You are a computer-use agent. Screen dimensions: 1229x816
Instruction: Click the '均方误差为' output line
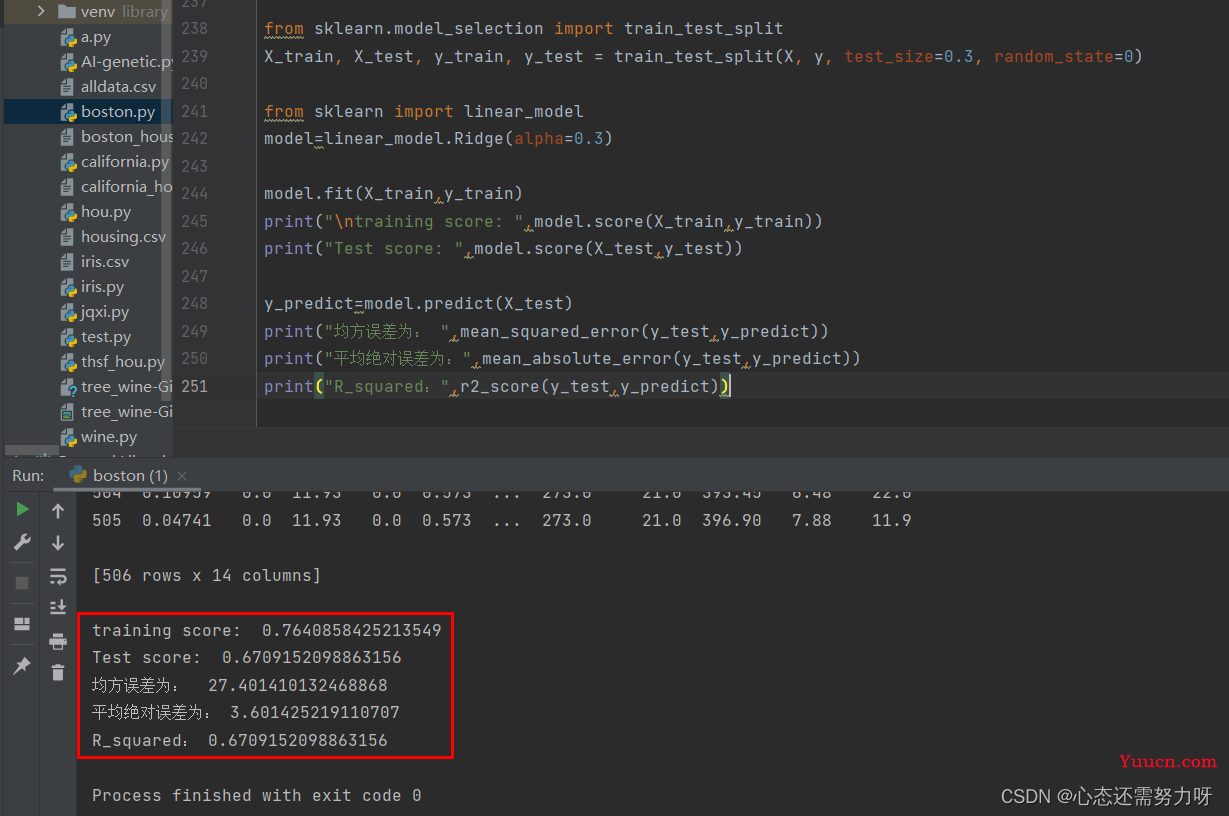240,686
